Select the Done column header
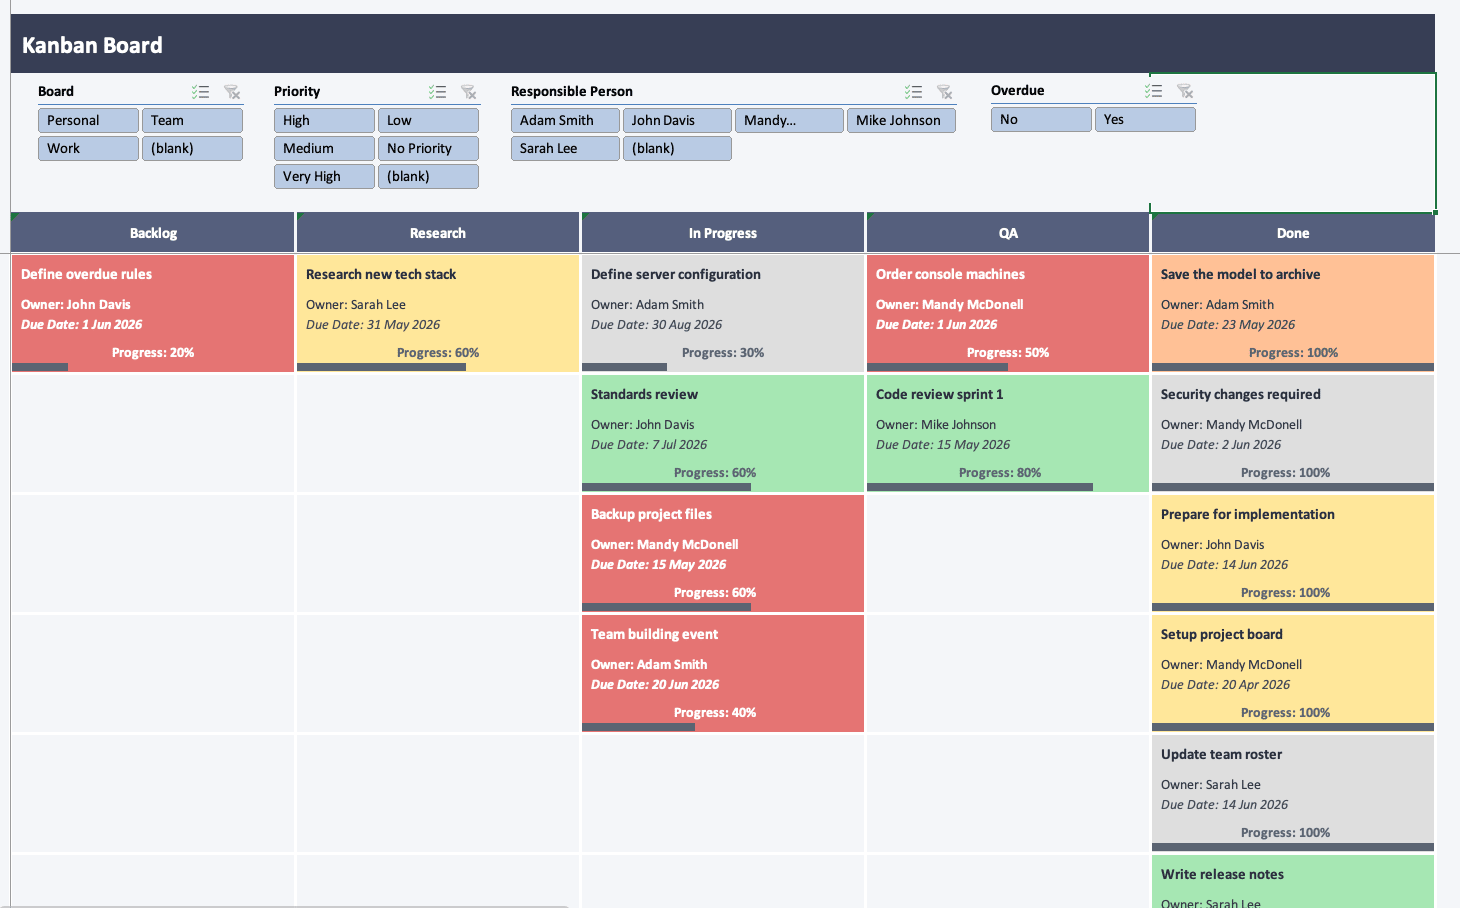 point(1293,233)
